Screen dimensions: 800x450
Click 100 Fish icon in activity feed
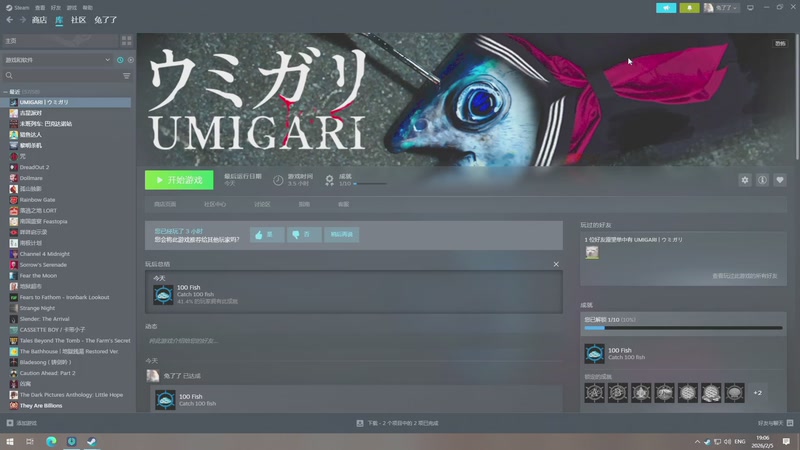tap(165, 400)
